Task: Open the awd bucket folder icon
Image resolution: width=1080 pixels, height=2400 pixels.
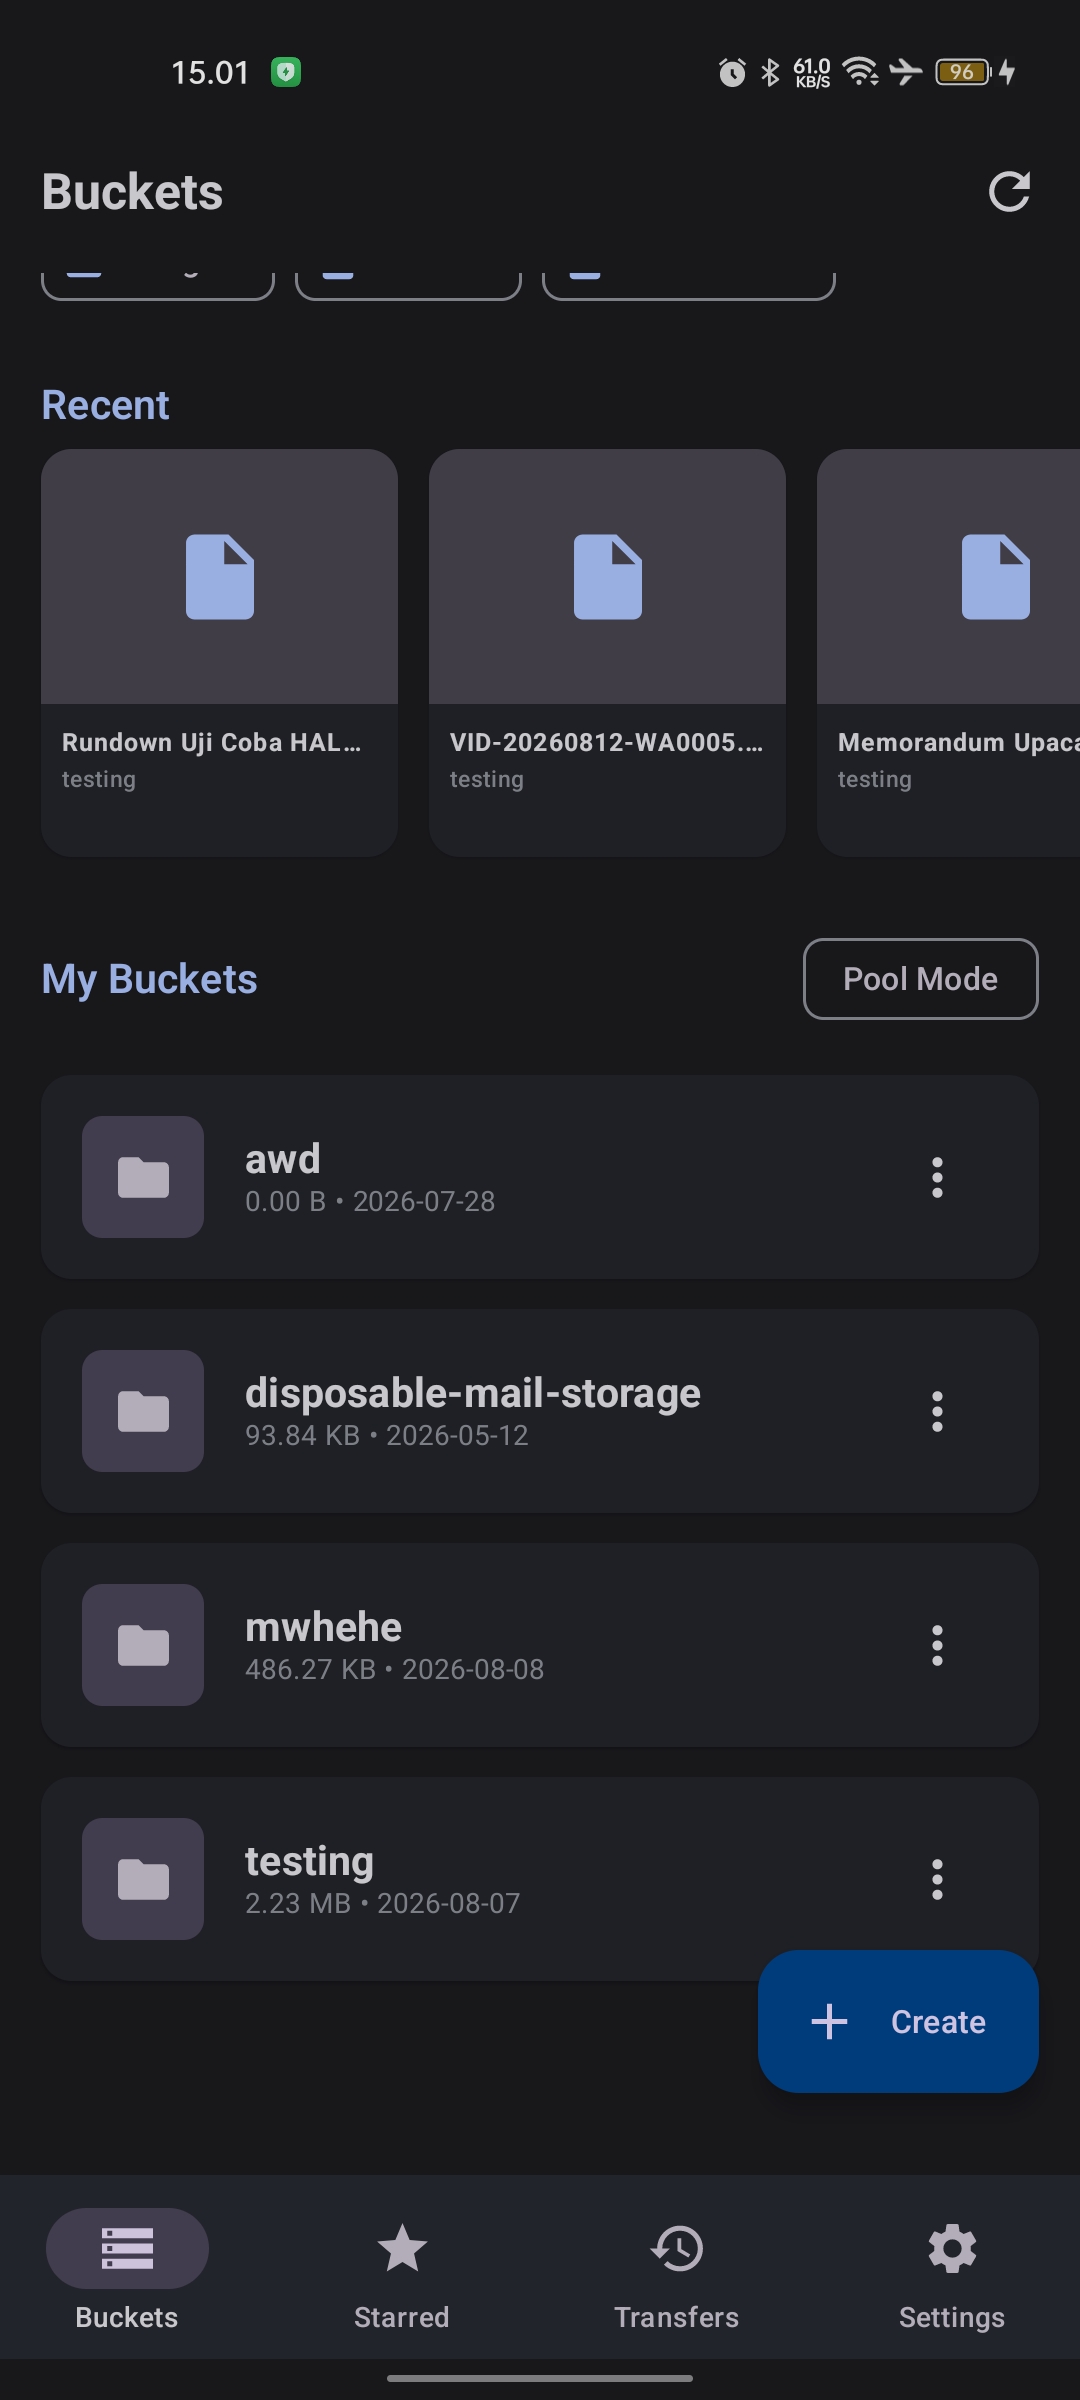Action: pos(143,1177)
